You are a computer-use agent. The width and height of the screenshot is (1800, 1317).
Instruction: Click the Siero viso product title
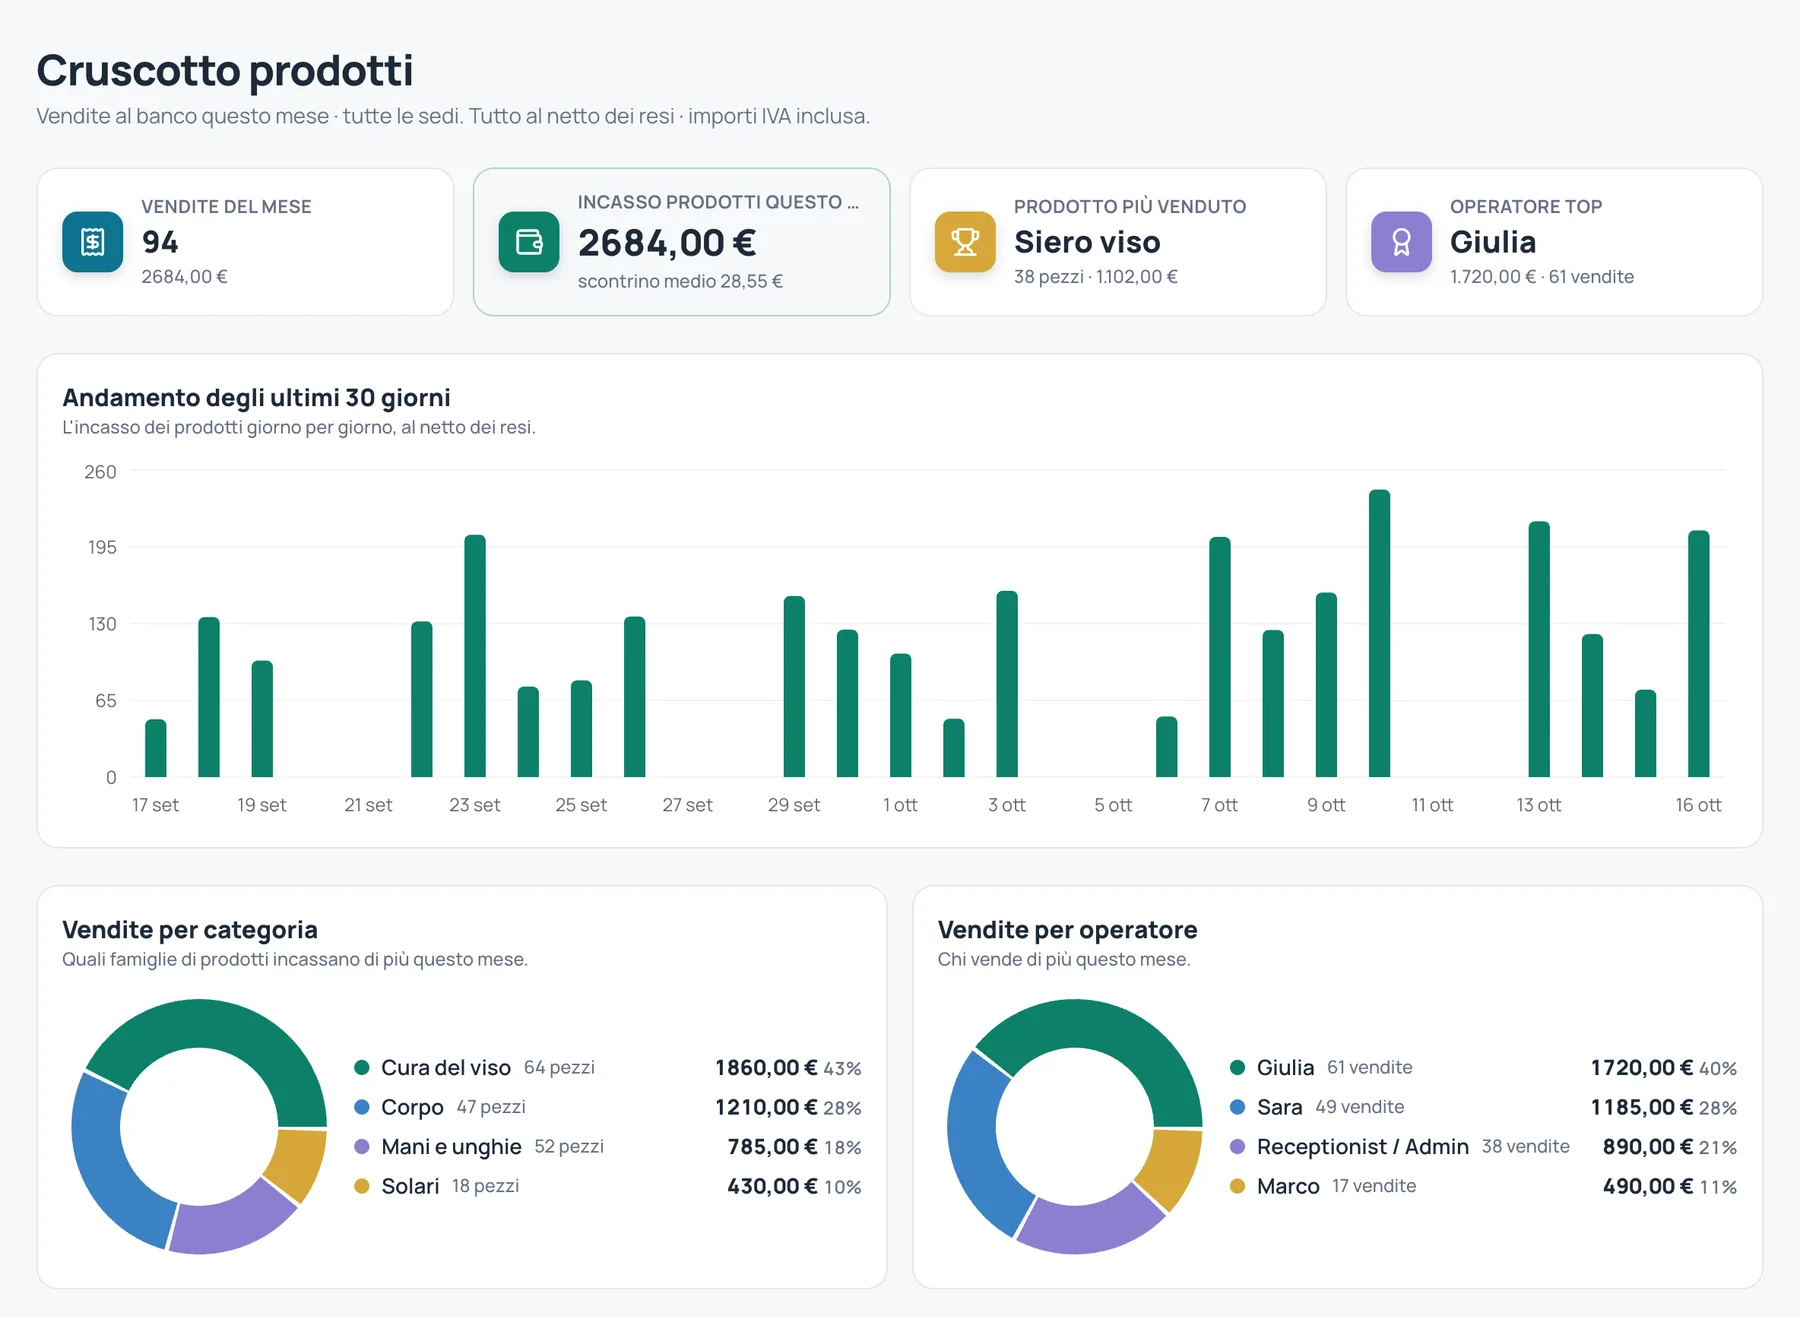point(1087,242)
